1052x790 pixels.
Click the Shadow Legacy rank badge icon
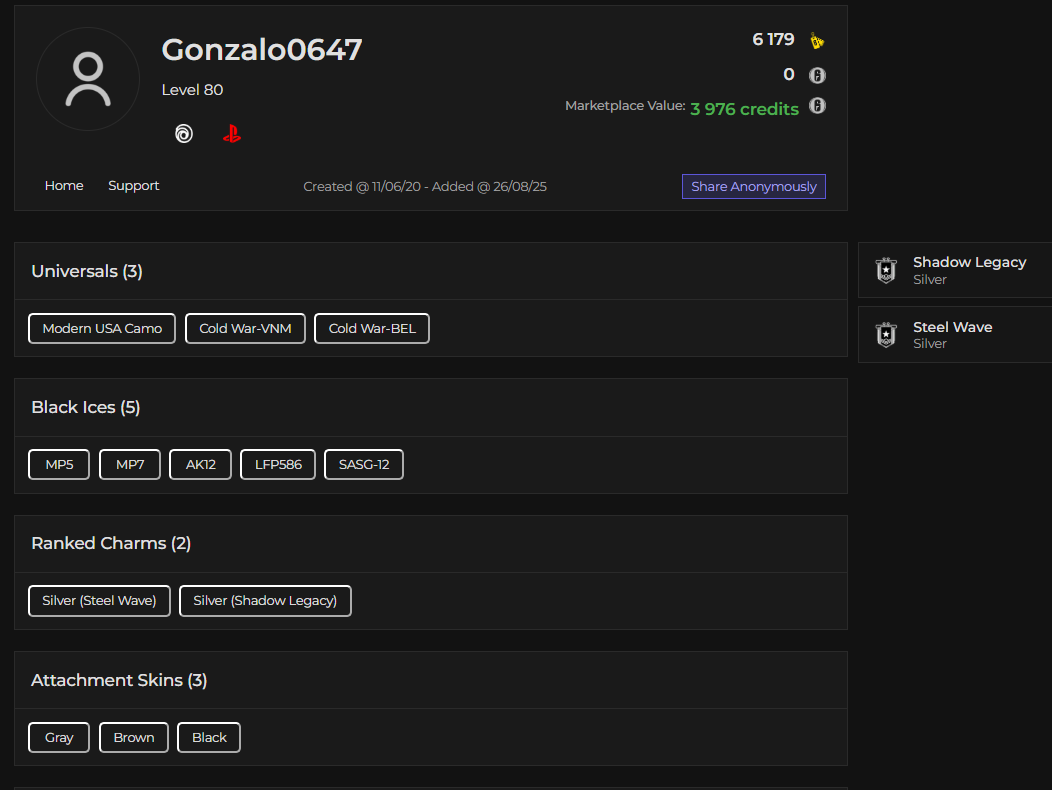pyautogui.click(x=886, y=270)
